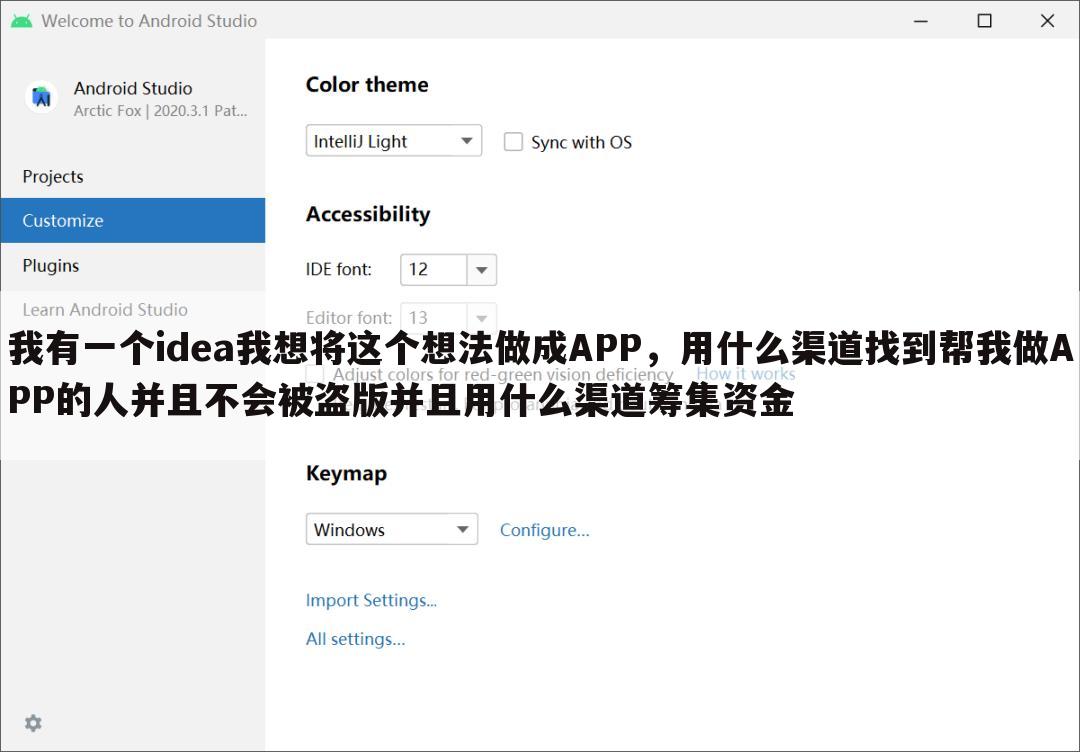This screenshot has width=1080, height=752.
Task: Expand the IDE font size dropdown arrow
Action: (x=481, y=269)
